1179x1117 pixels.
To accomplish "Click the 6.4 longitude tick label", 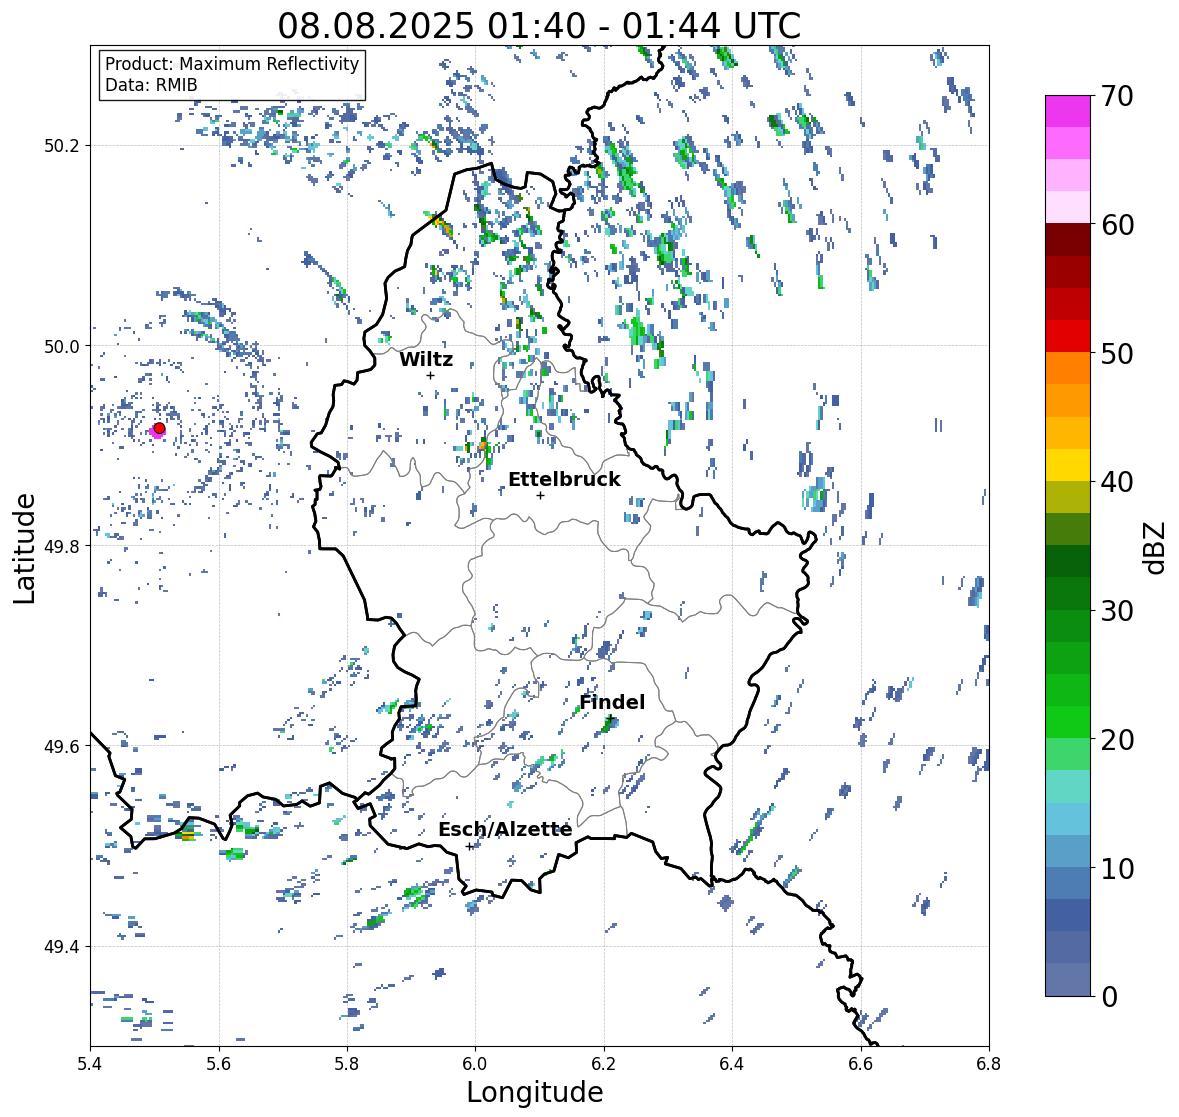I will coord(732,1063).
